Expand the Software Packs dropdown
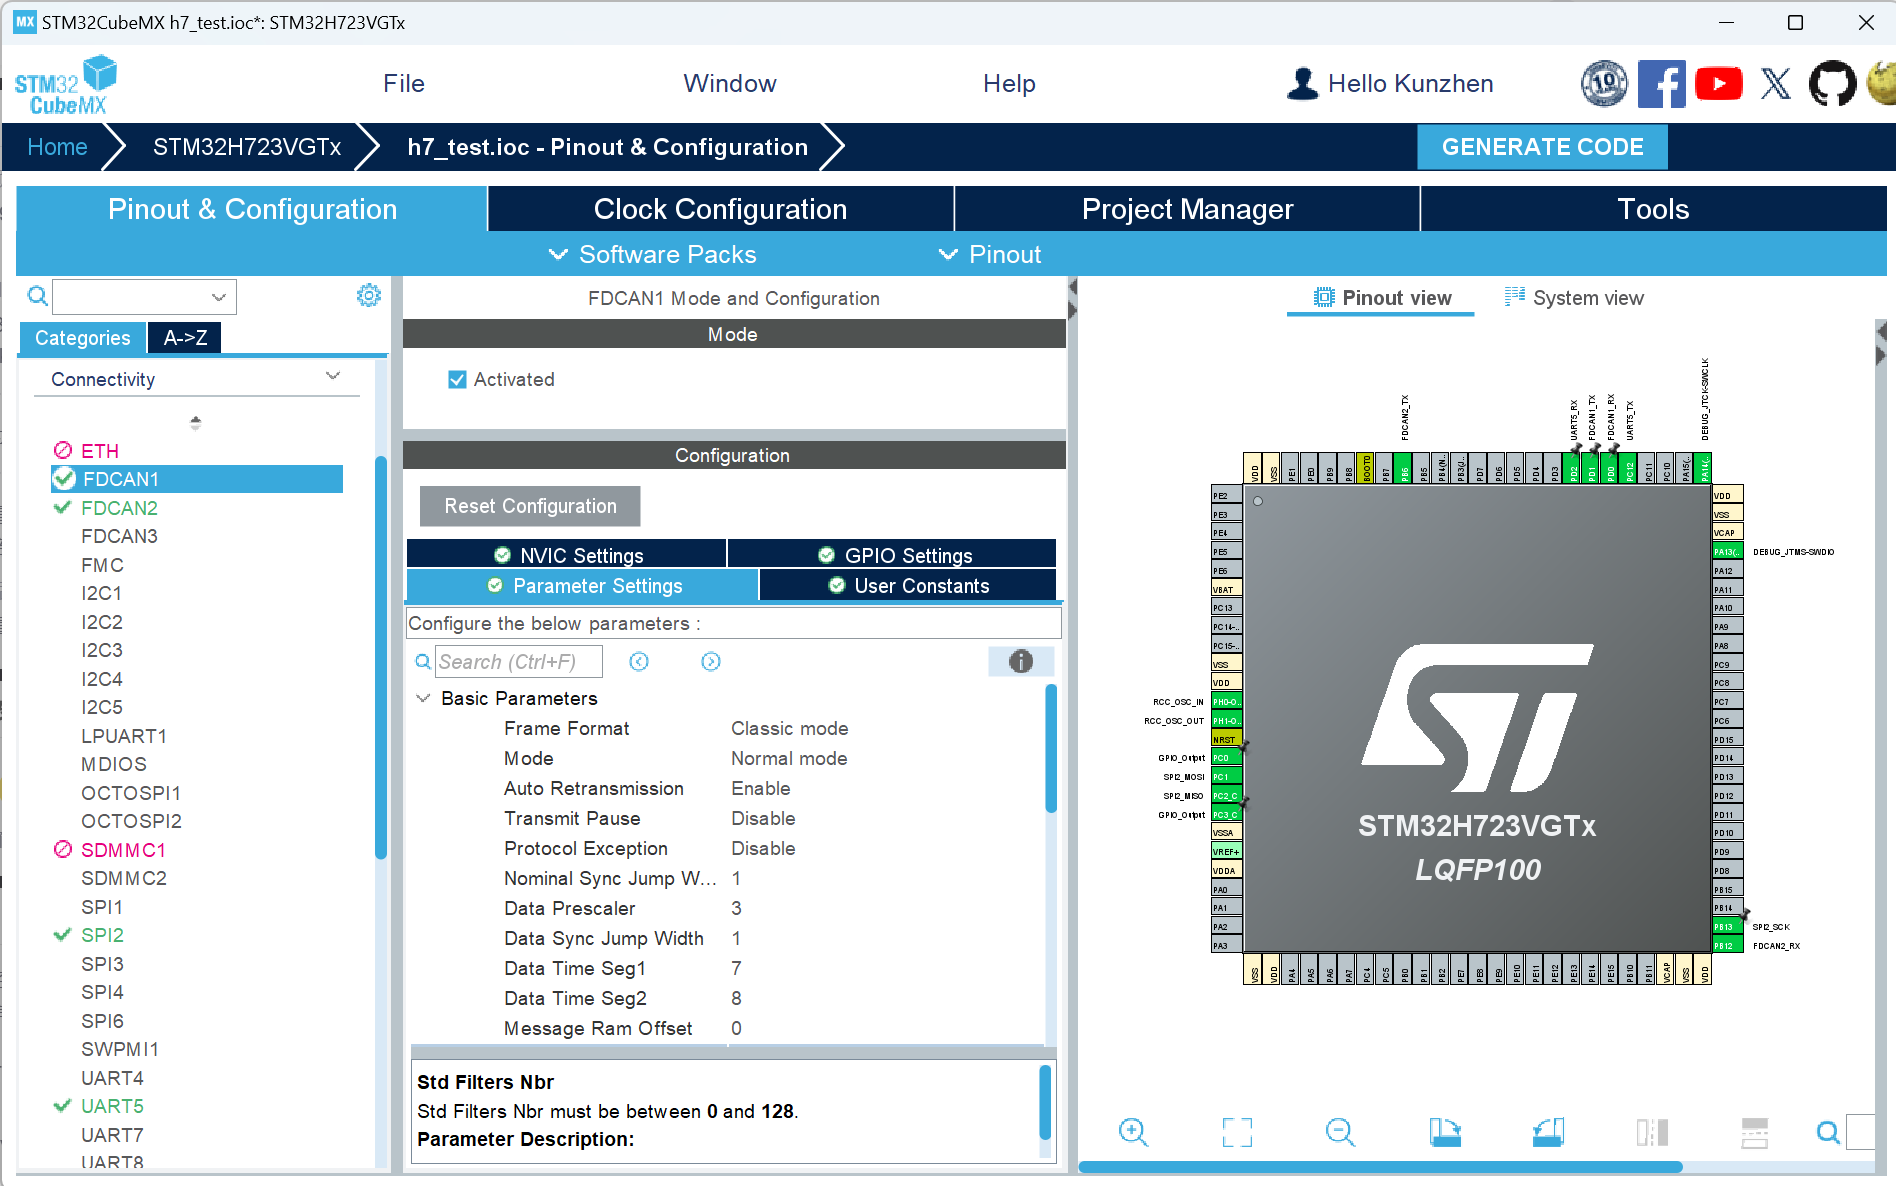The image size is (1896, 1186). tap(653, 255)
